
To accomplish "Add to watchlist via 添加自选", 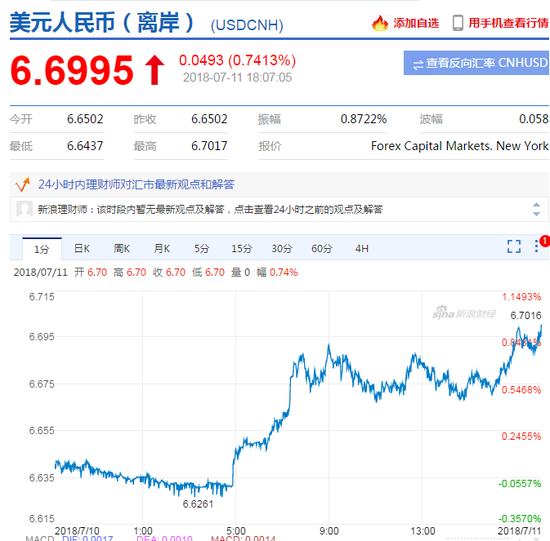I will [416, 23].
